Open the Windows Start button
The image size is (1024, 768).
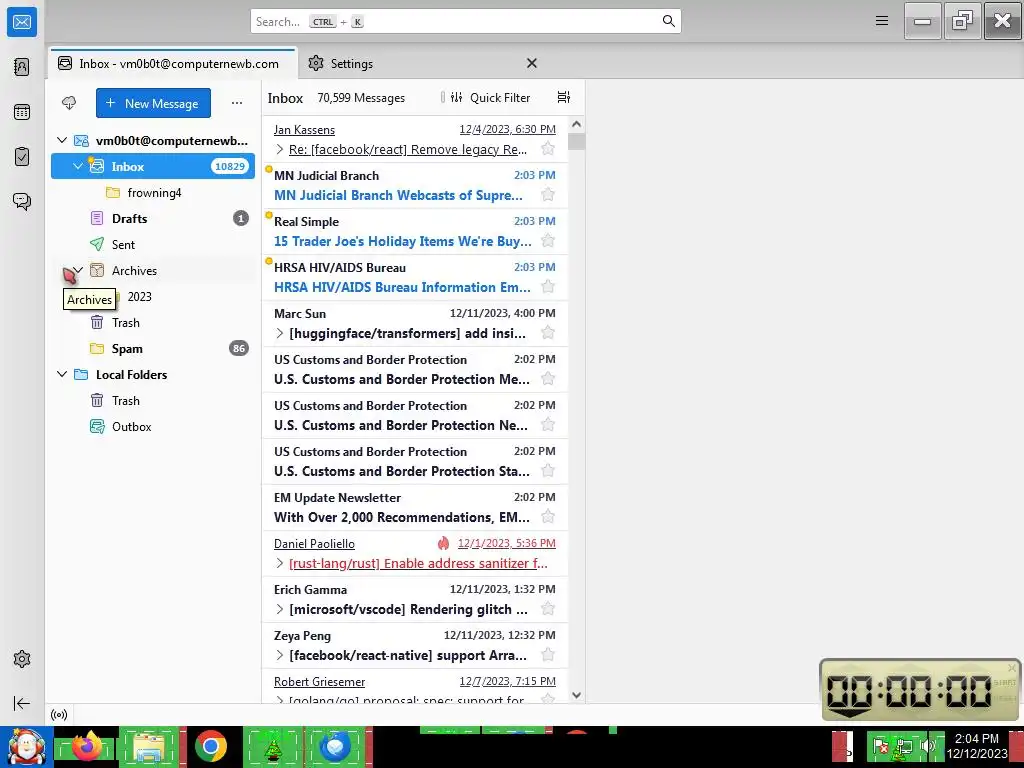(x=26, y=747)
